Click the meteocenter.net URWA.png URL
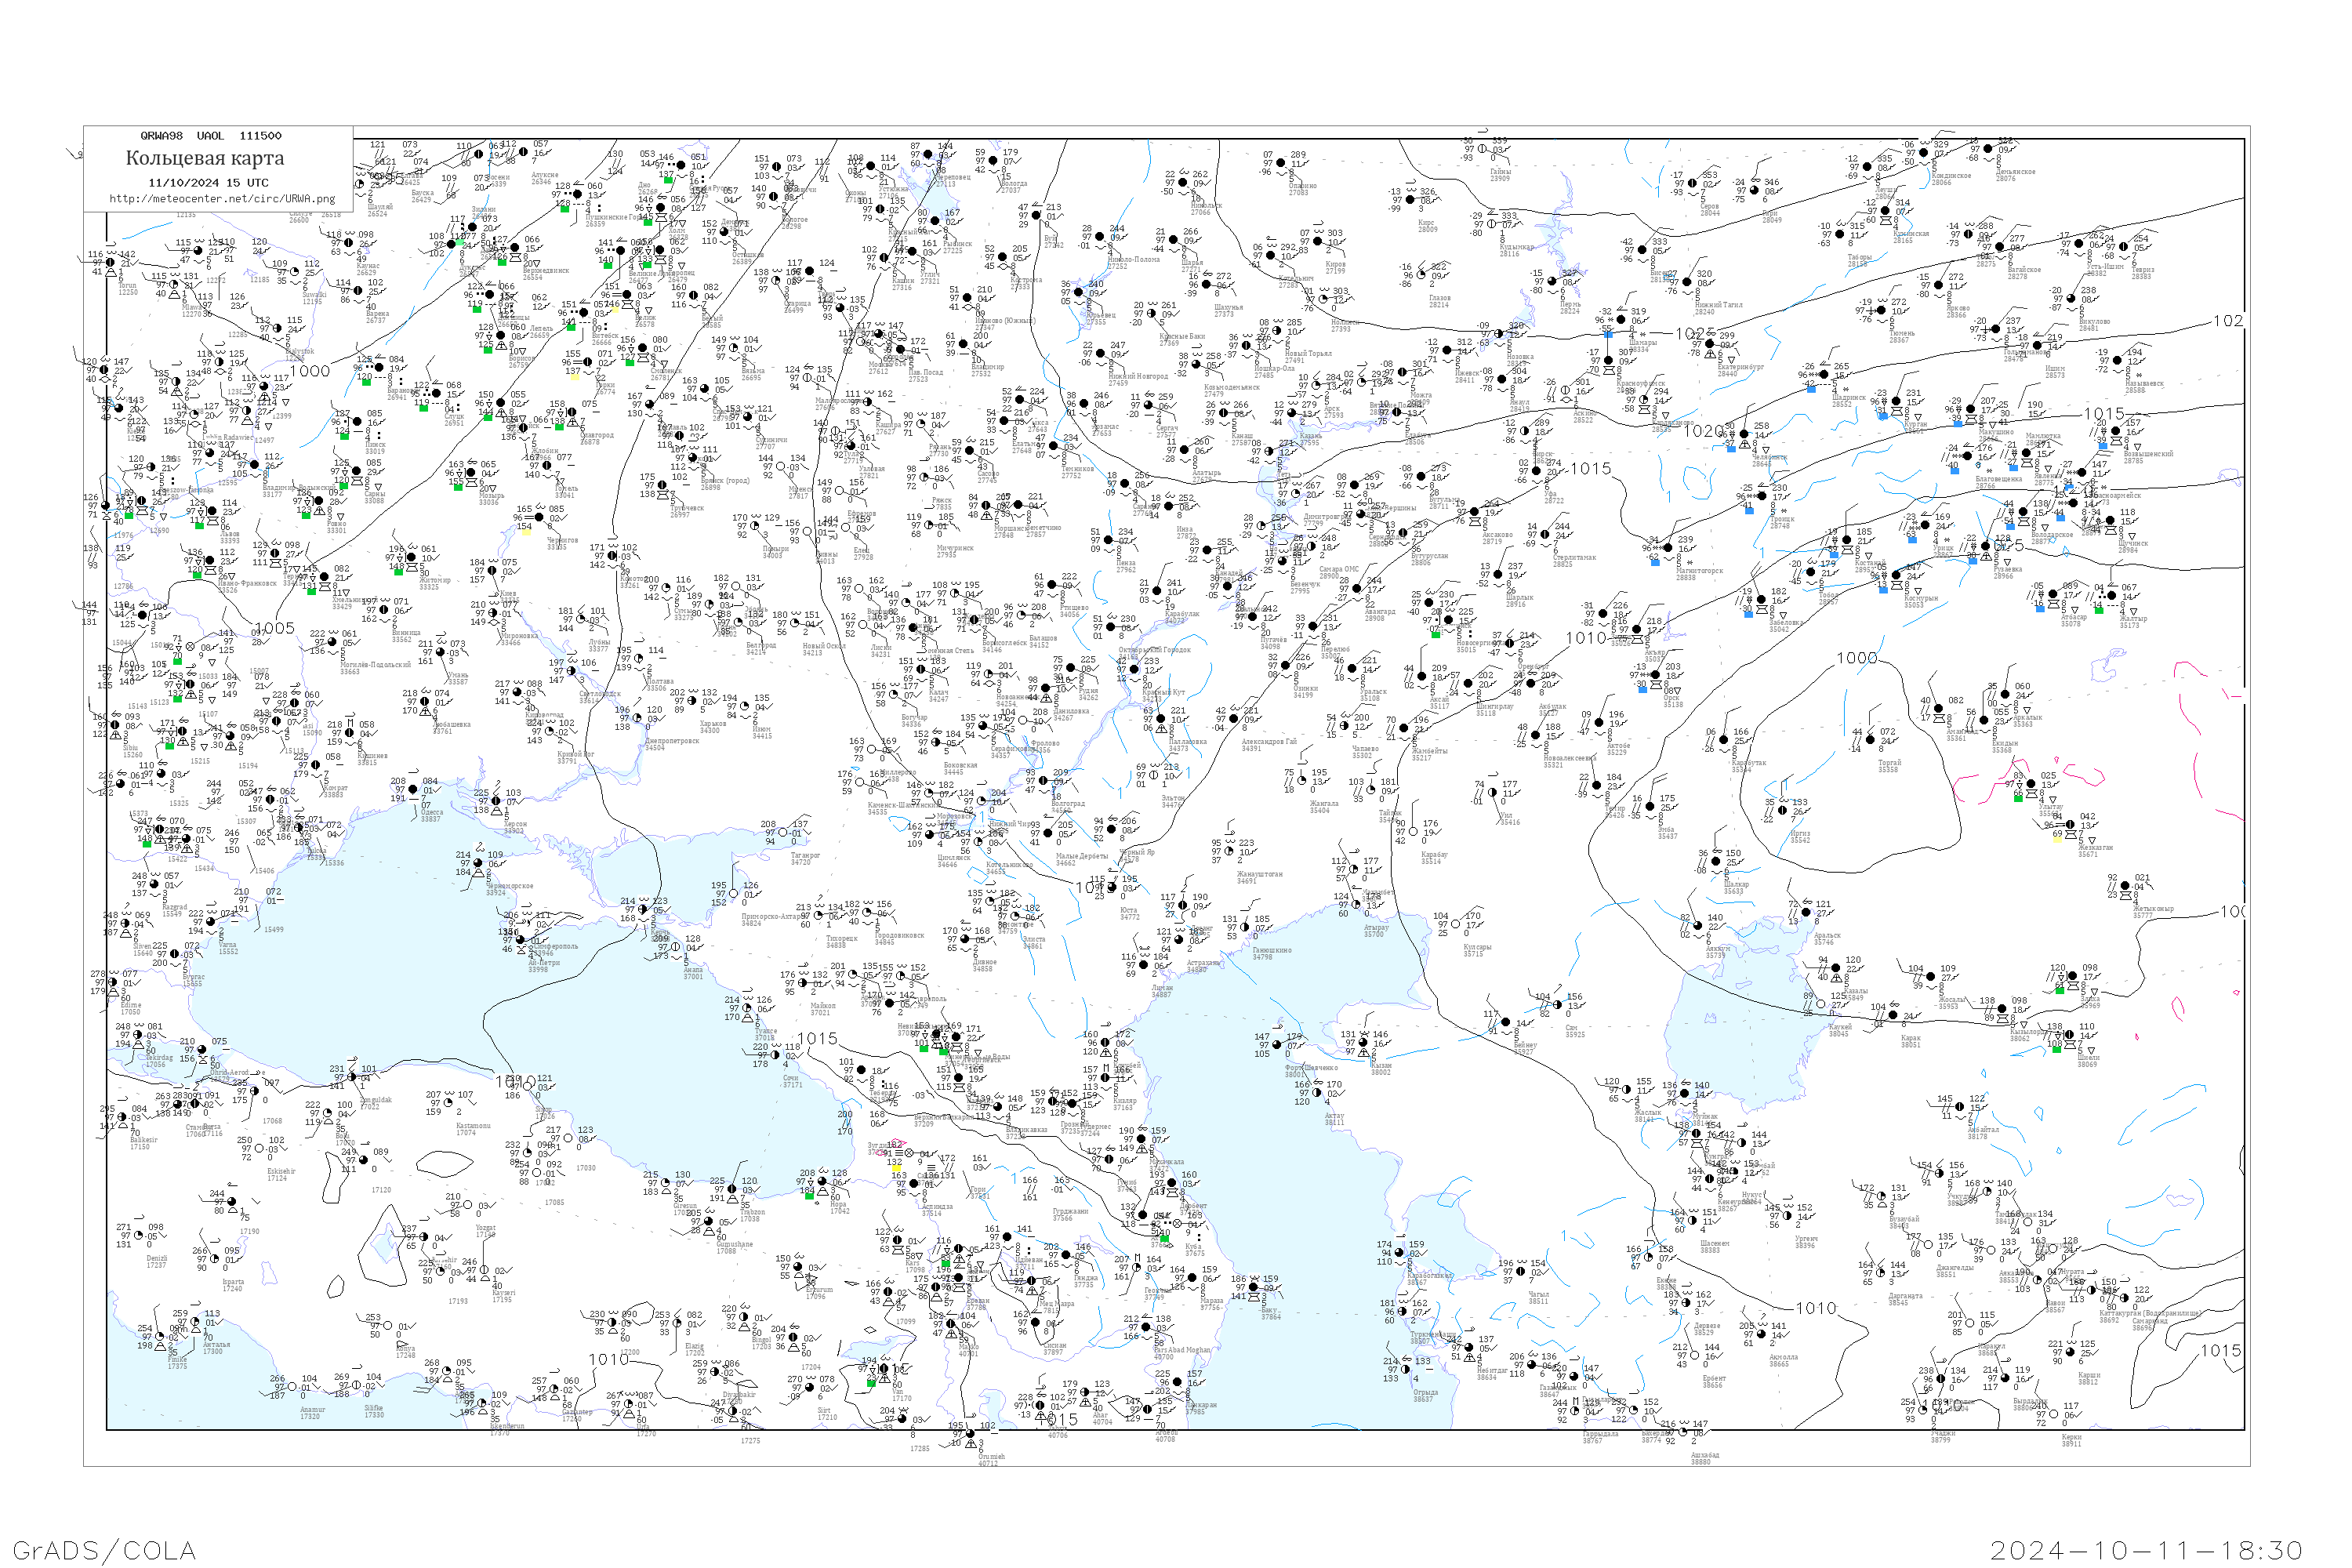 222,198
